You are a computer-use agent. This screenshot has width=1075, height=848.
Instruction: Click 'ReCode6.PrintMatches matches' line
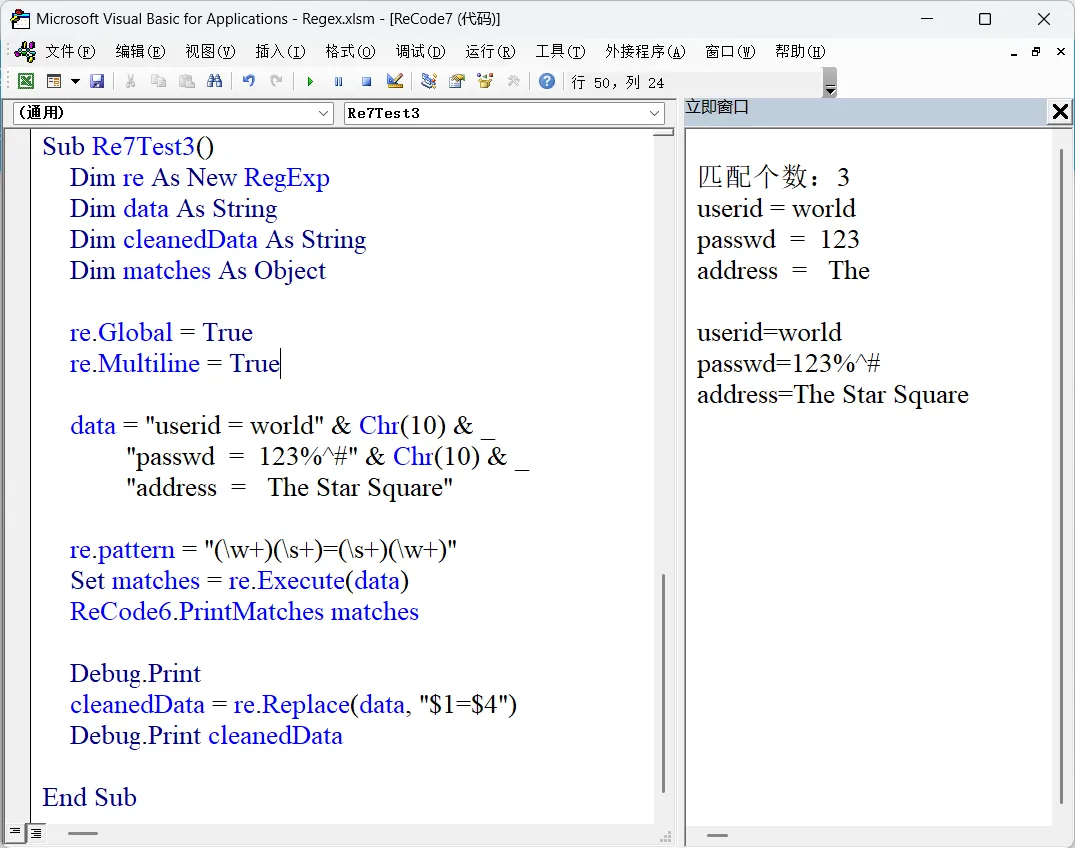tap(244, 611)
